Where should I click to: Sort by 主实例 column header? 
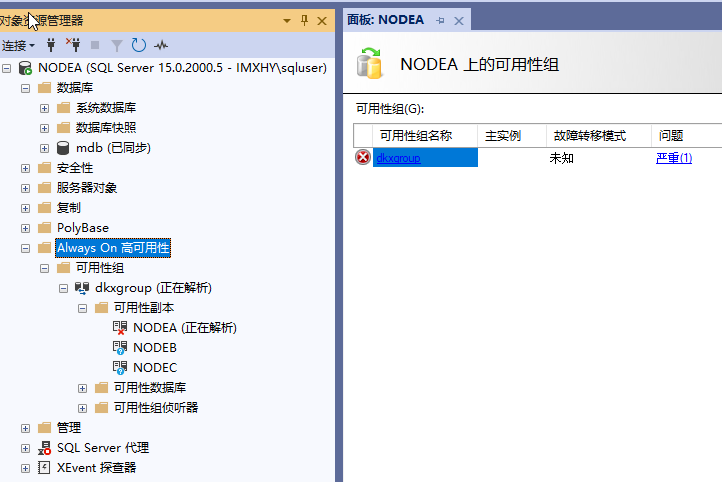pyautogui.click(x=512, y=136)
